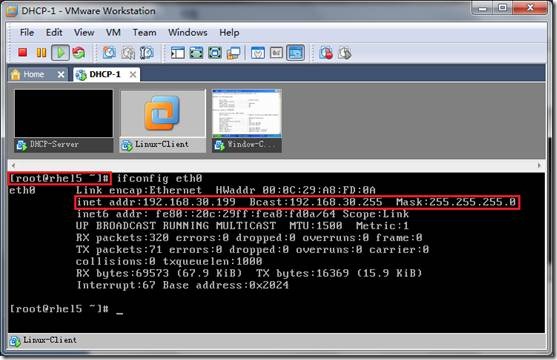
Task: Click the yellow Suspend VM button
Action: (41, 53)
